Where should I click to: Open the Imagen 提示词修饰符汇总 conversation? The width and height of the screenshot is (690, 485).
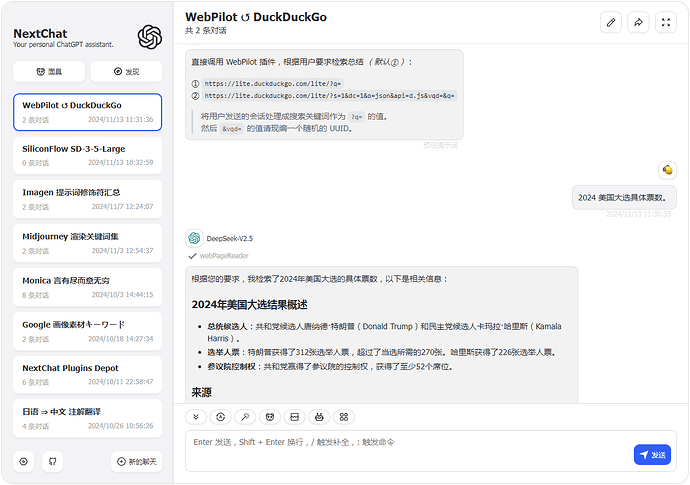point(88,199)
